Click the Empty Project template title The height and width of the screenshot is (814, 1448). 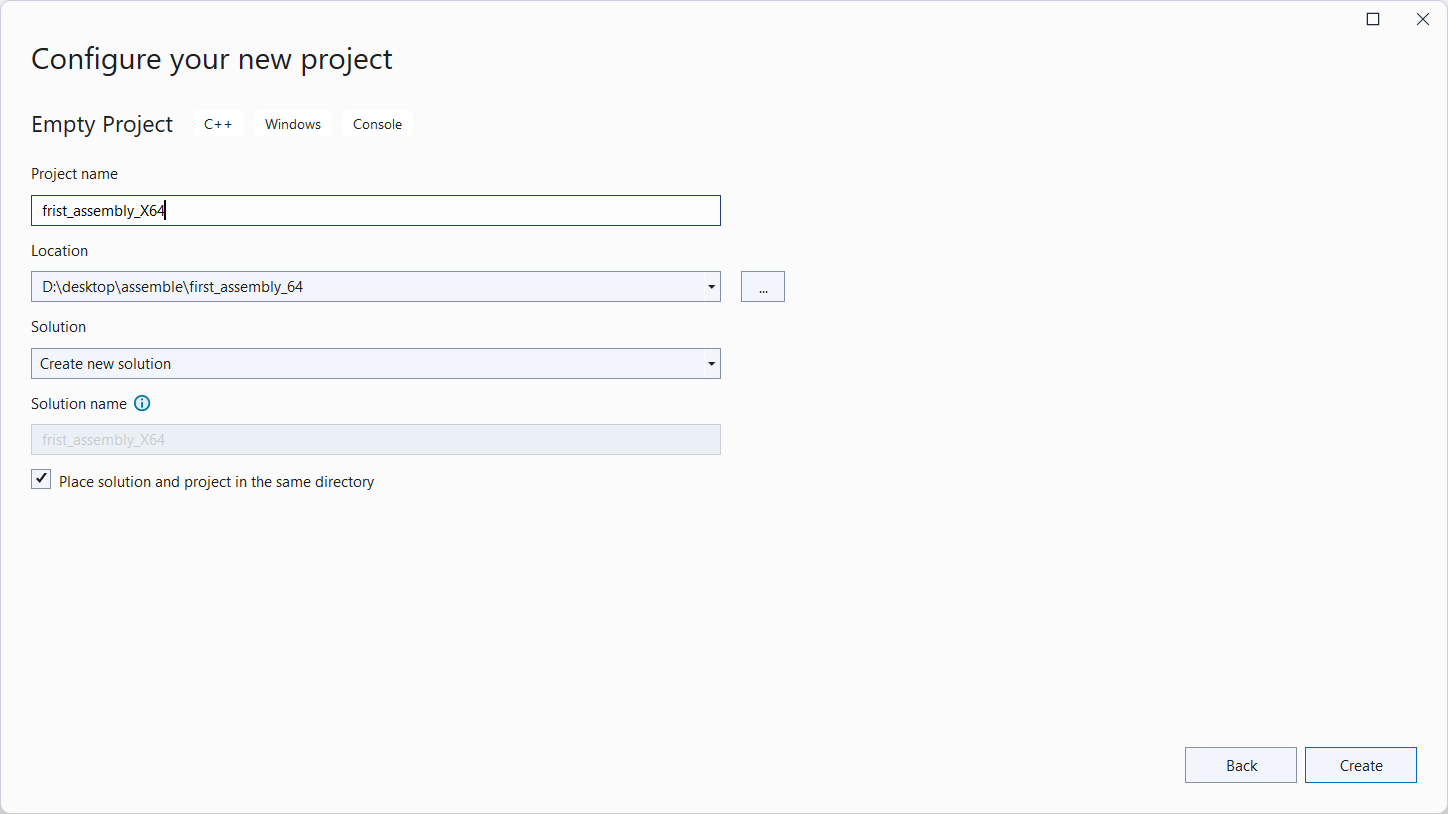point(102,124)
